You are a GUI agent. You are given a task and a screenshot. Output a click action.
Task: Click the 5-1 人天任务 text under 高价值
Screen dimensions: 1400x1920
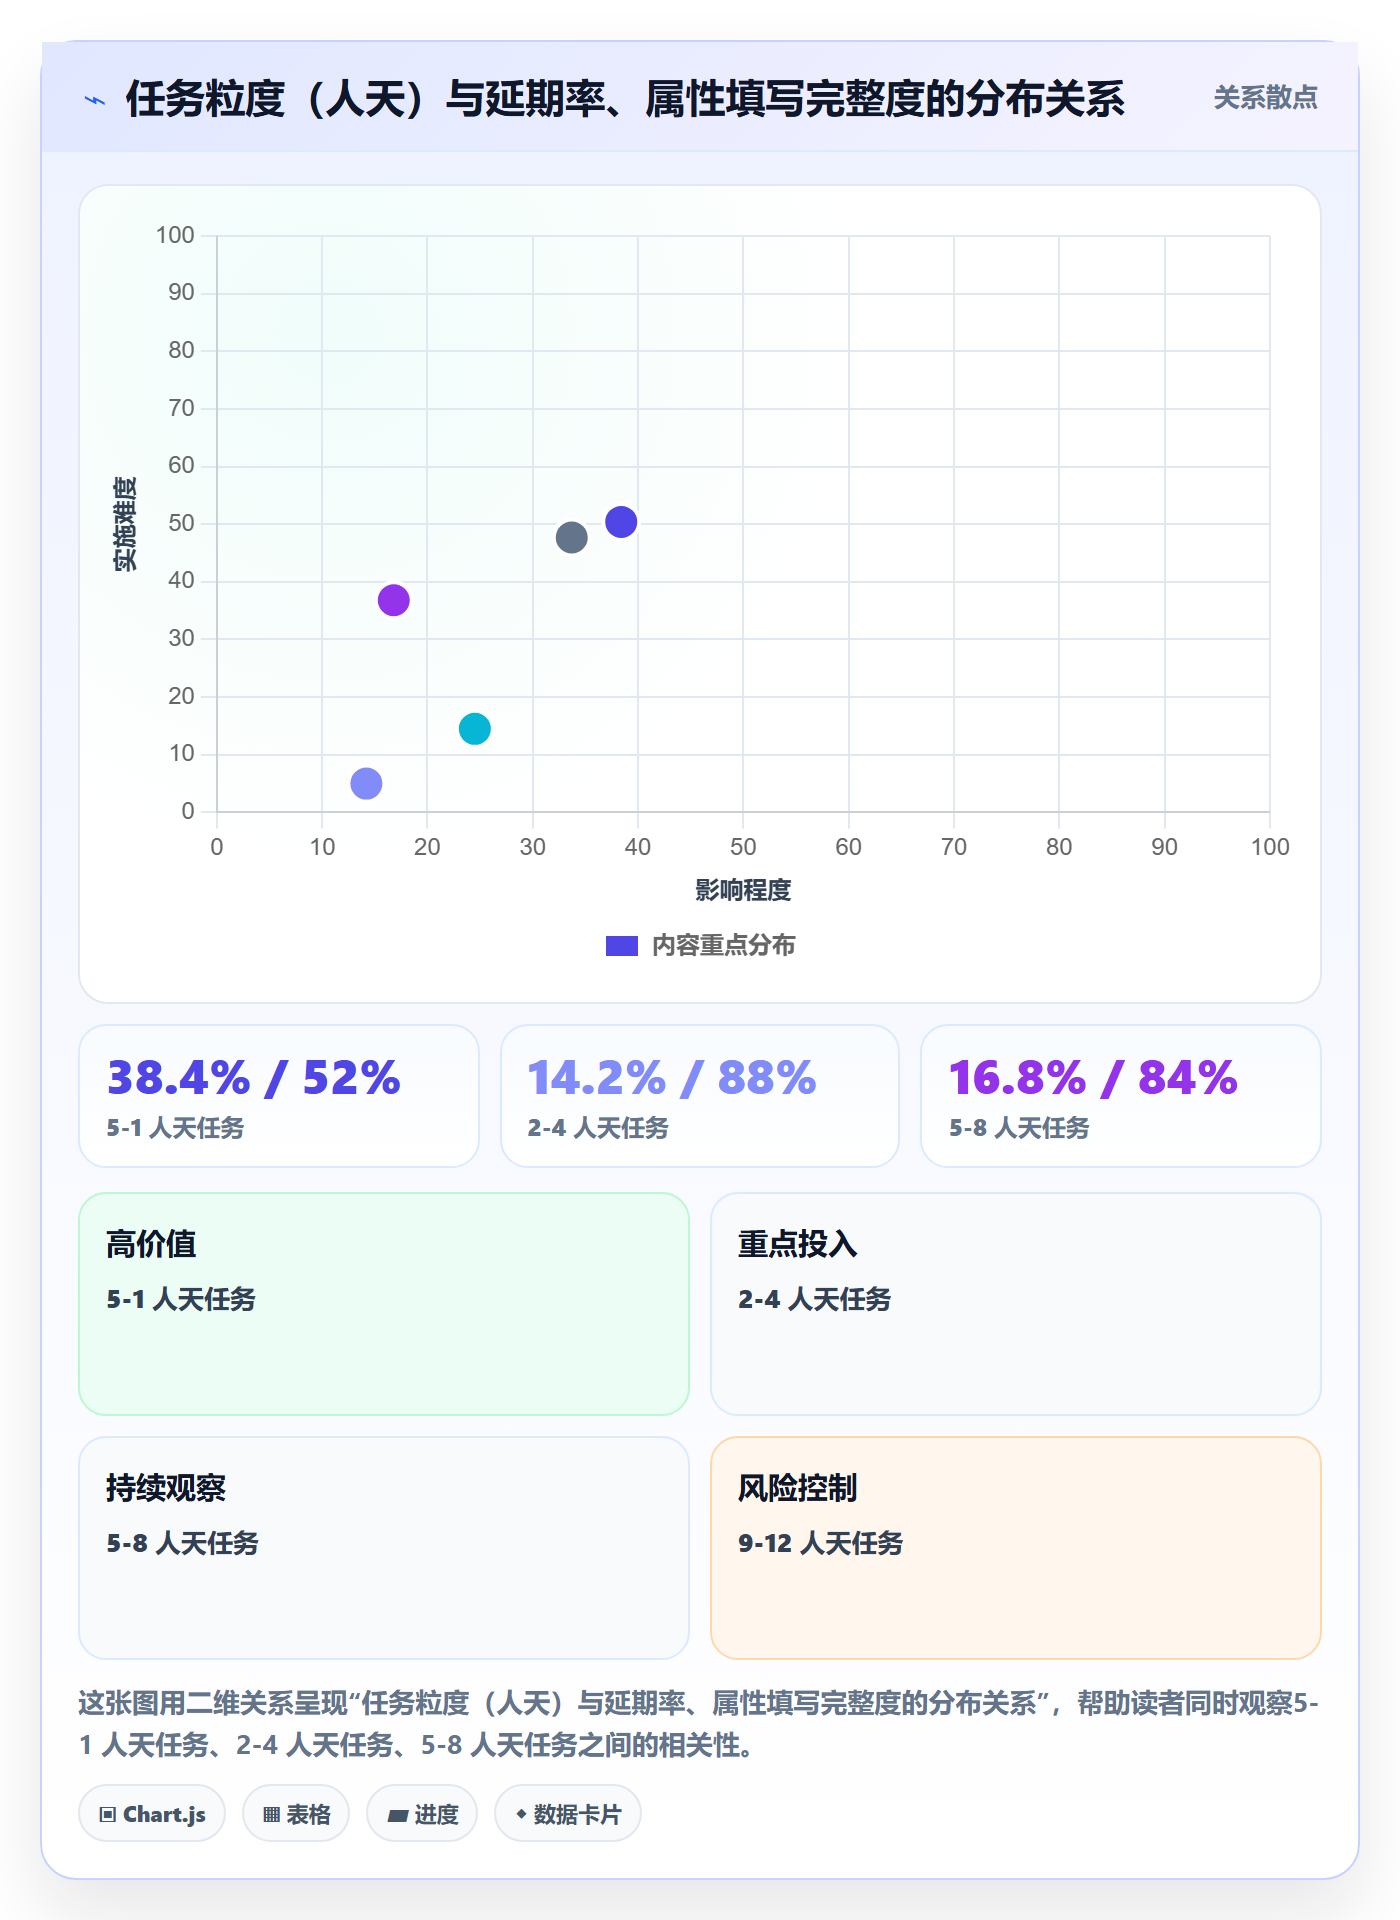[181, 1299]
